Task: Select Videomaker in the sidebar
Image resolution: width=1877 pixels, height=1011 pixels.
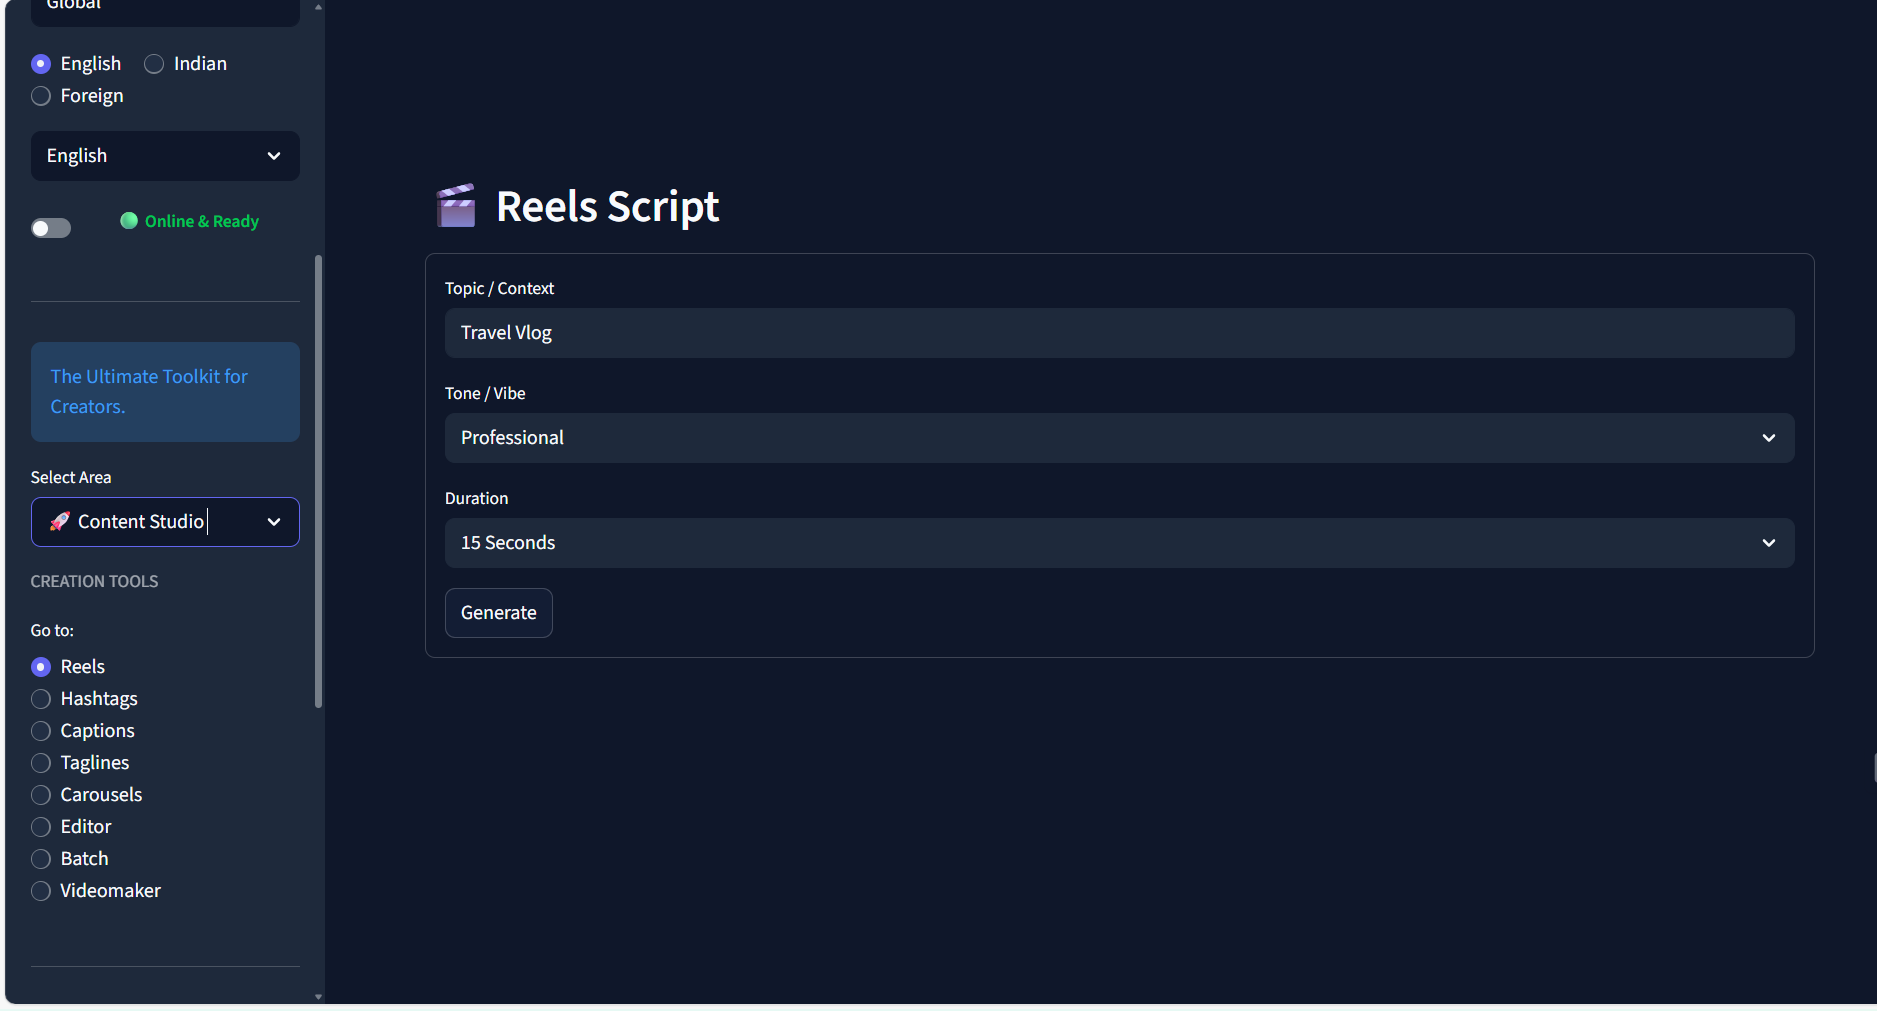Action: (x=41, y=890)
